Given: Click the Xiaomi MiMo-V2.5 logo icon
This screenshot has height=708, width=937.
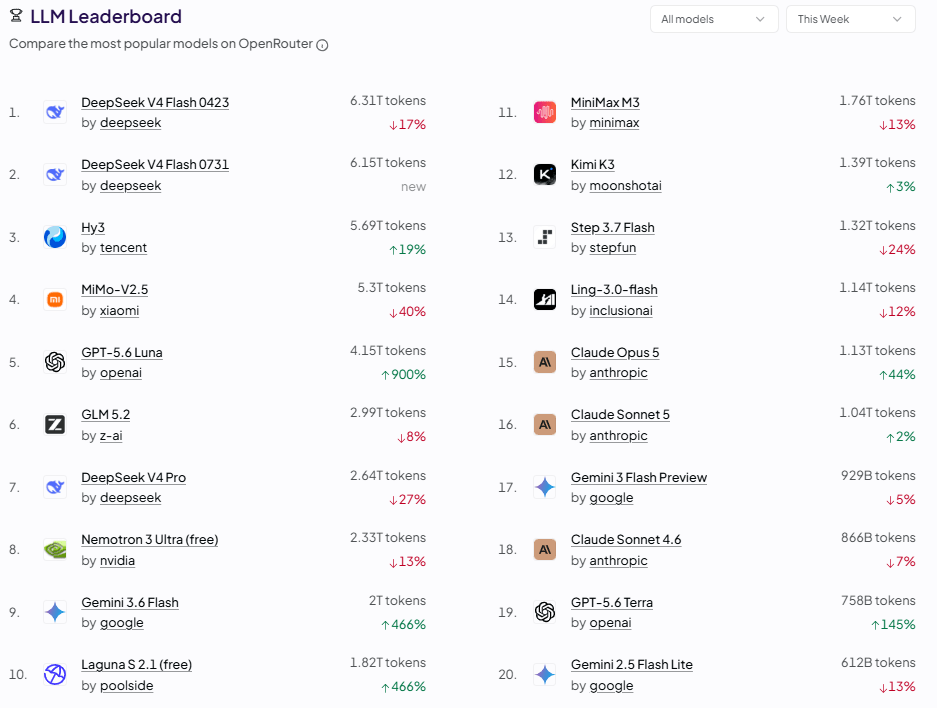Looking at the screenshot, I should point(55,299).
